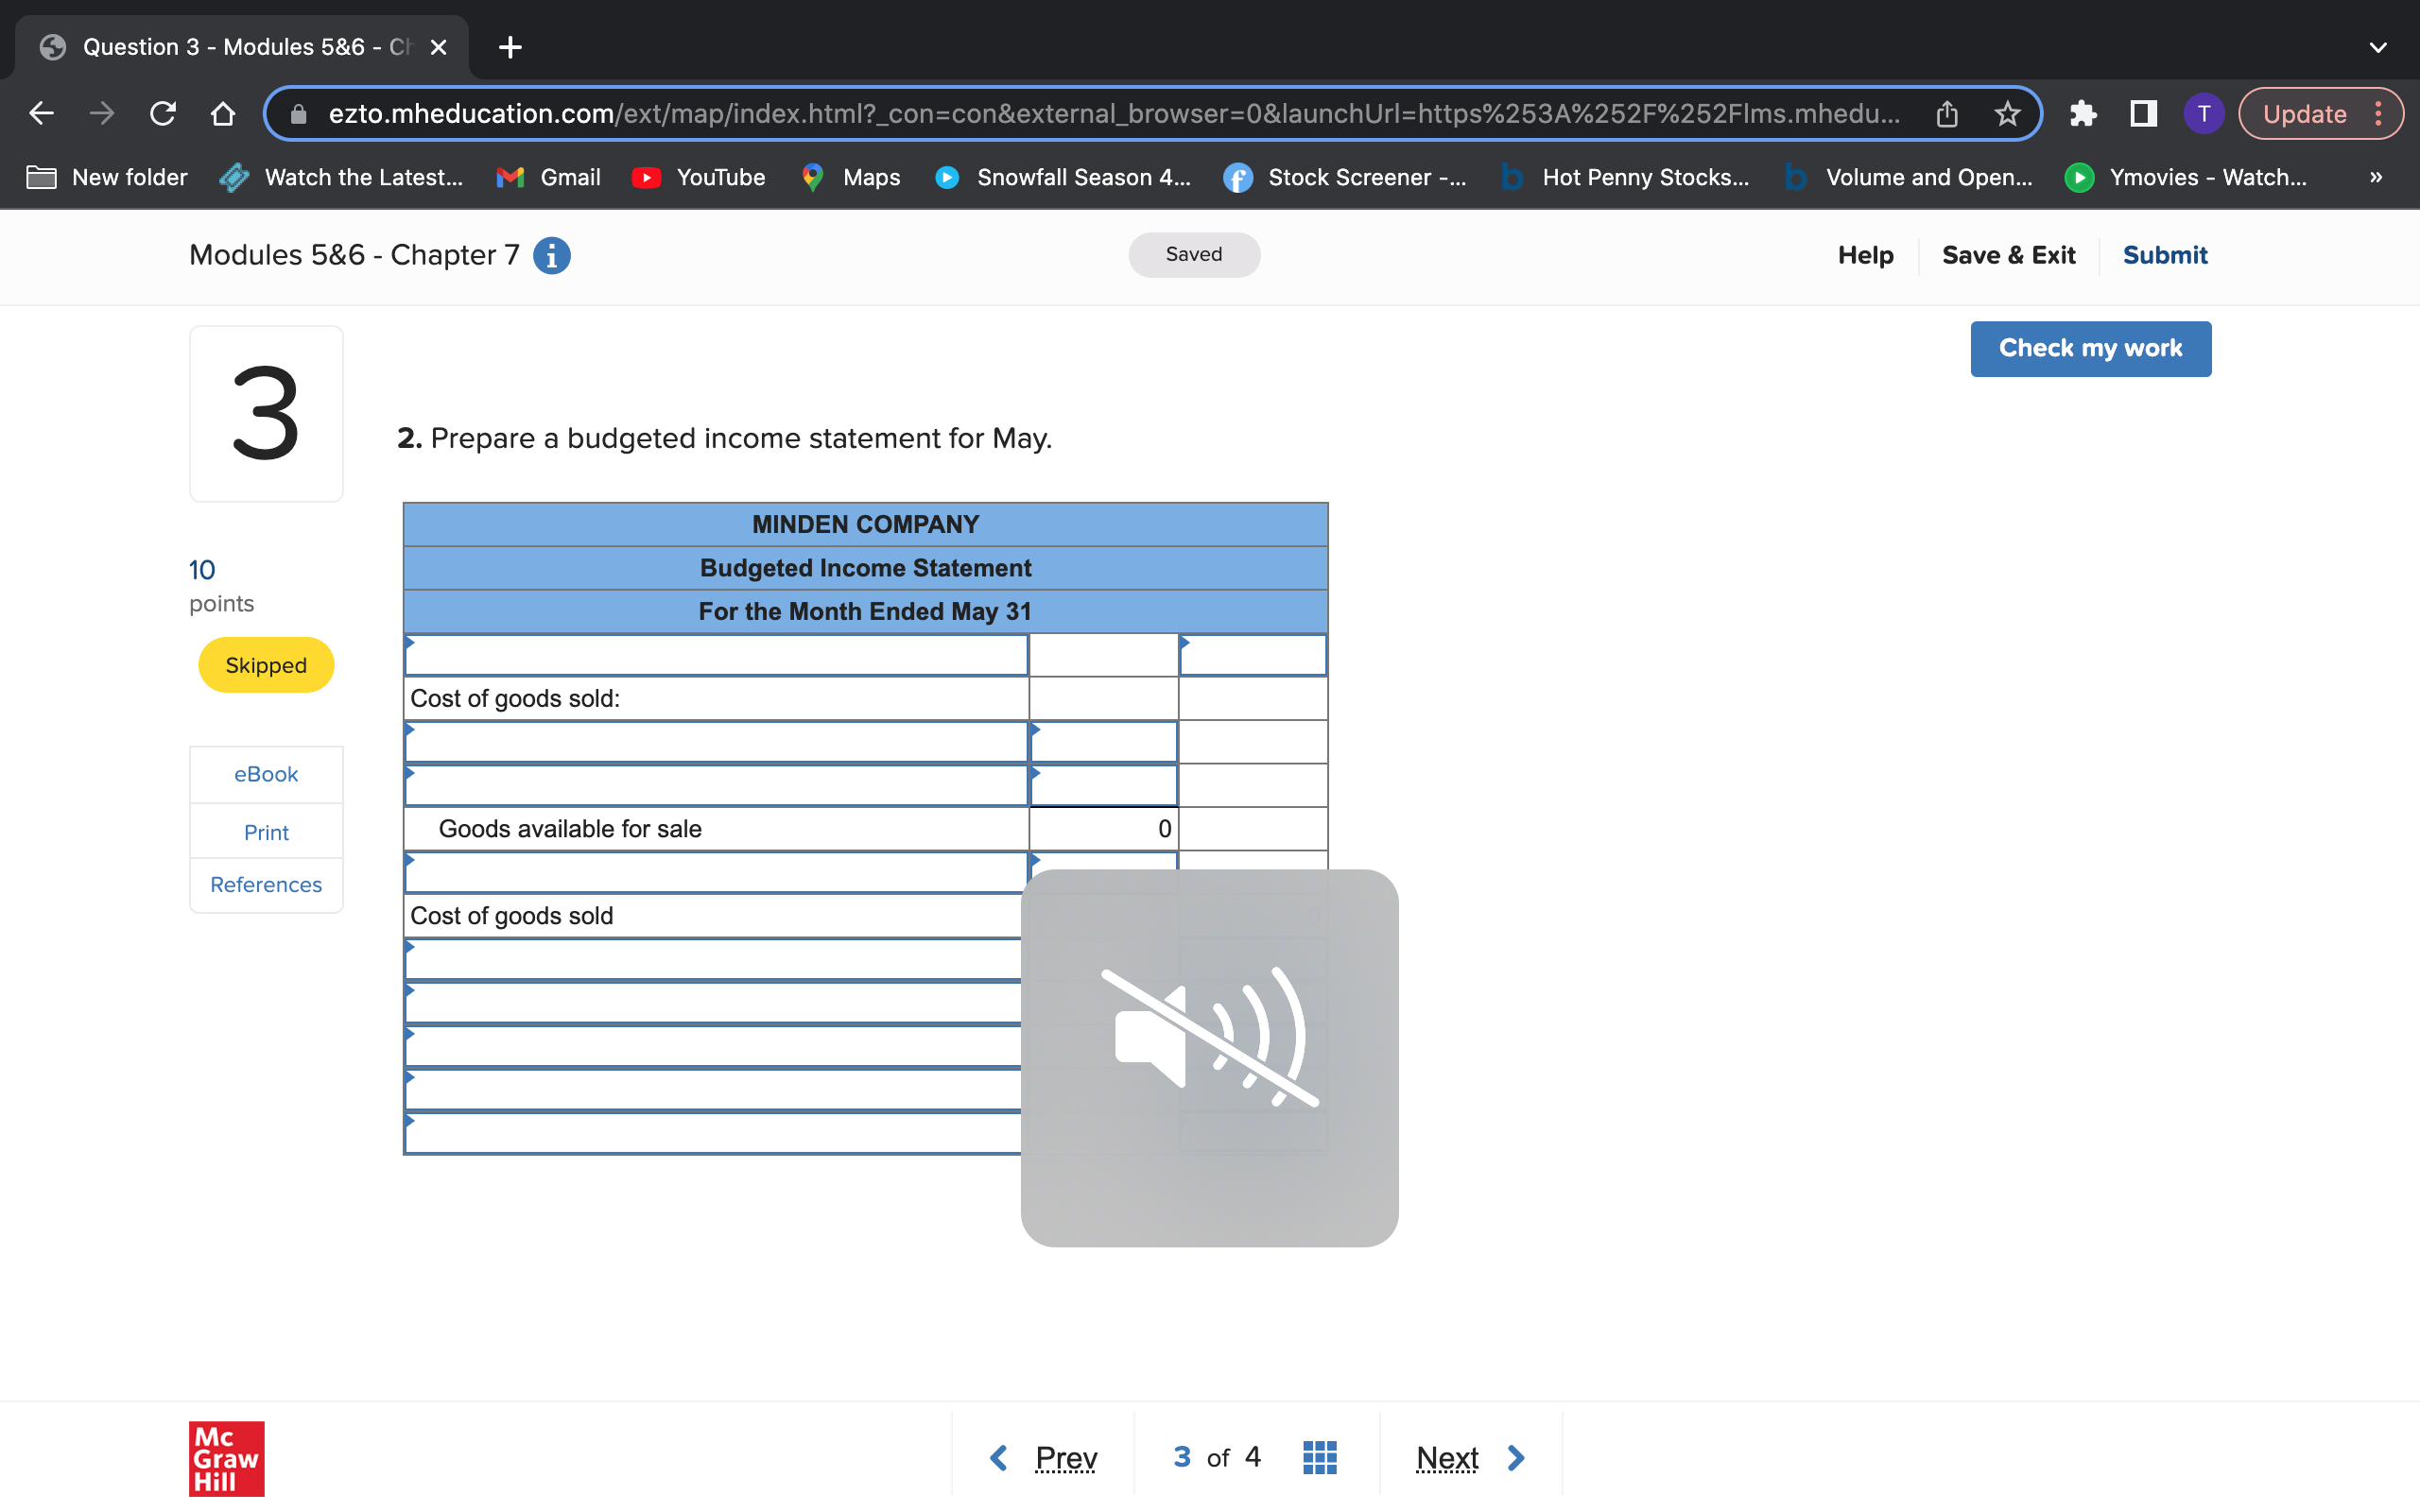This screenshot has width=2420, height=1512.
Task: Open dropdown row below Goods available for sale
Action: (715, 873)
